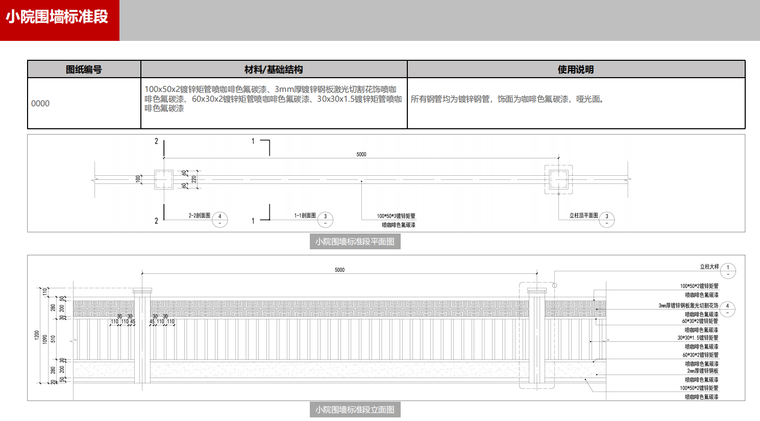Select the '图纸编号' table header
This screenshot has height=421, width=760.
(84, 69)
